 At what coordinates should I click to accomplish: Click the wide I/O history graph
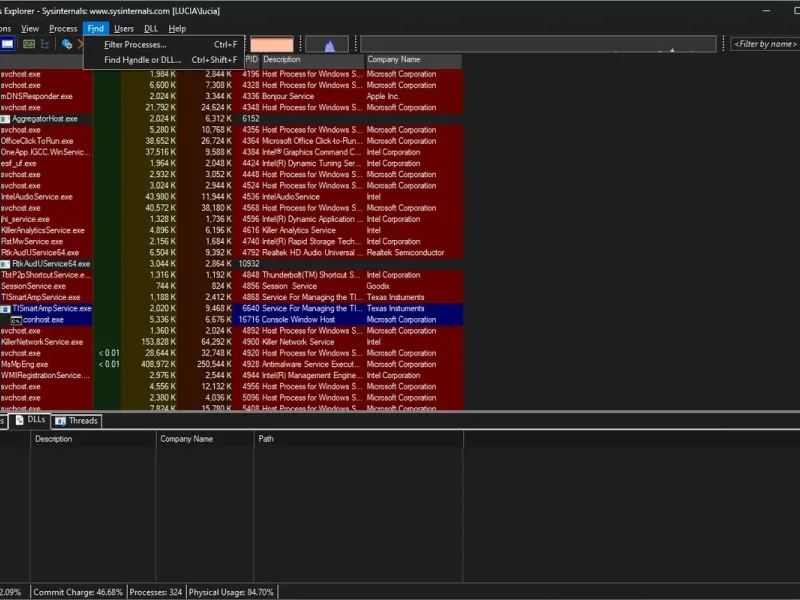(x=538, y=44)
